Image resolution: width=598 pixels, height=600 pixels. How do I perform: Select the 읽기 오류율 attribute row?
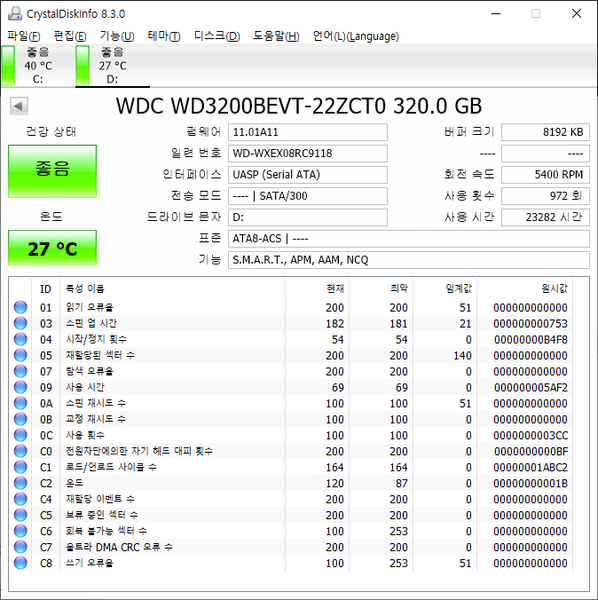[x=291, y=307]
